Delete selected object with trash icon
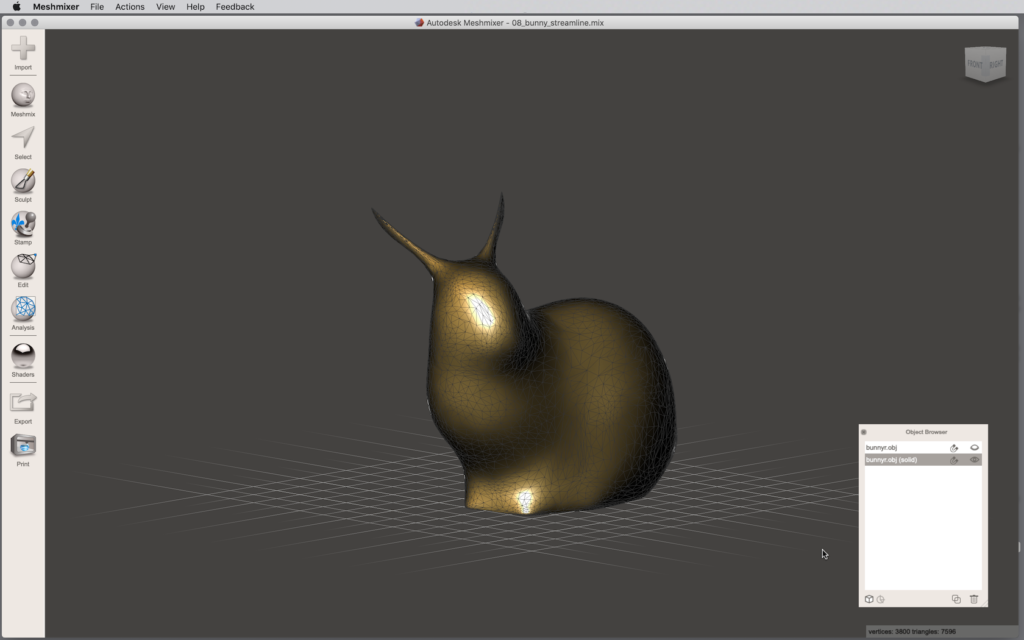The image size is (1024, 640). click(x=974, y=599)
